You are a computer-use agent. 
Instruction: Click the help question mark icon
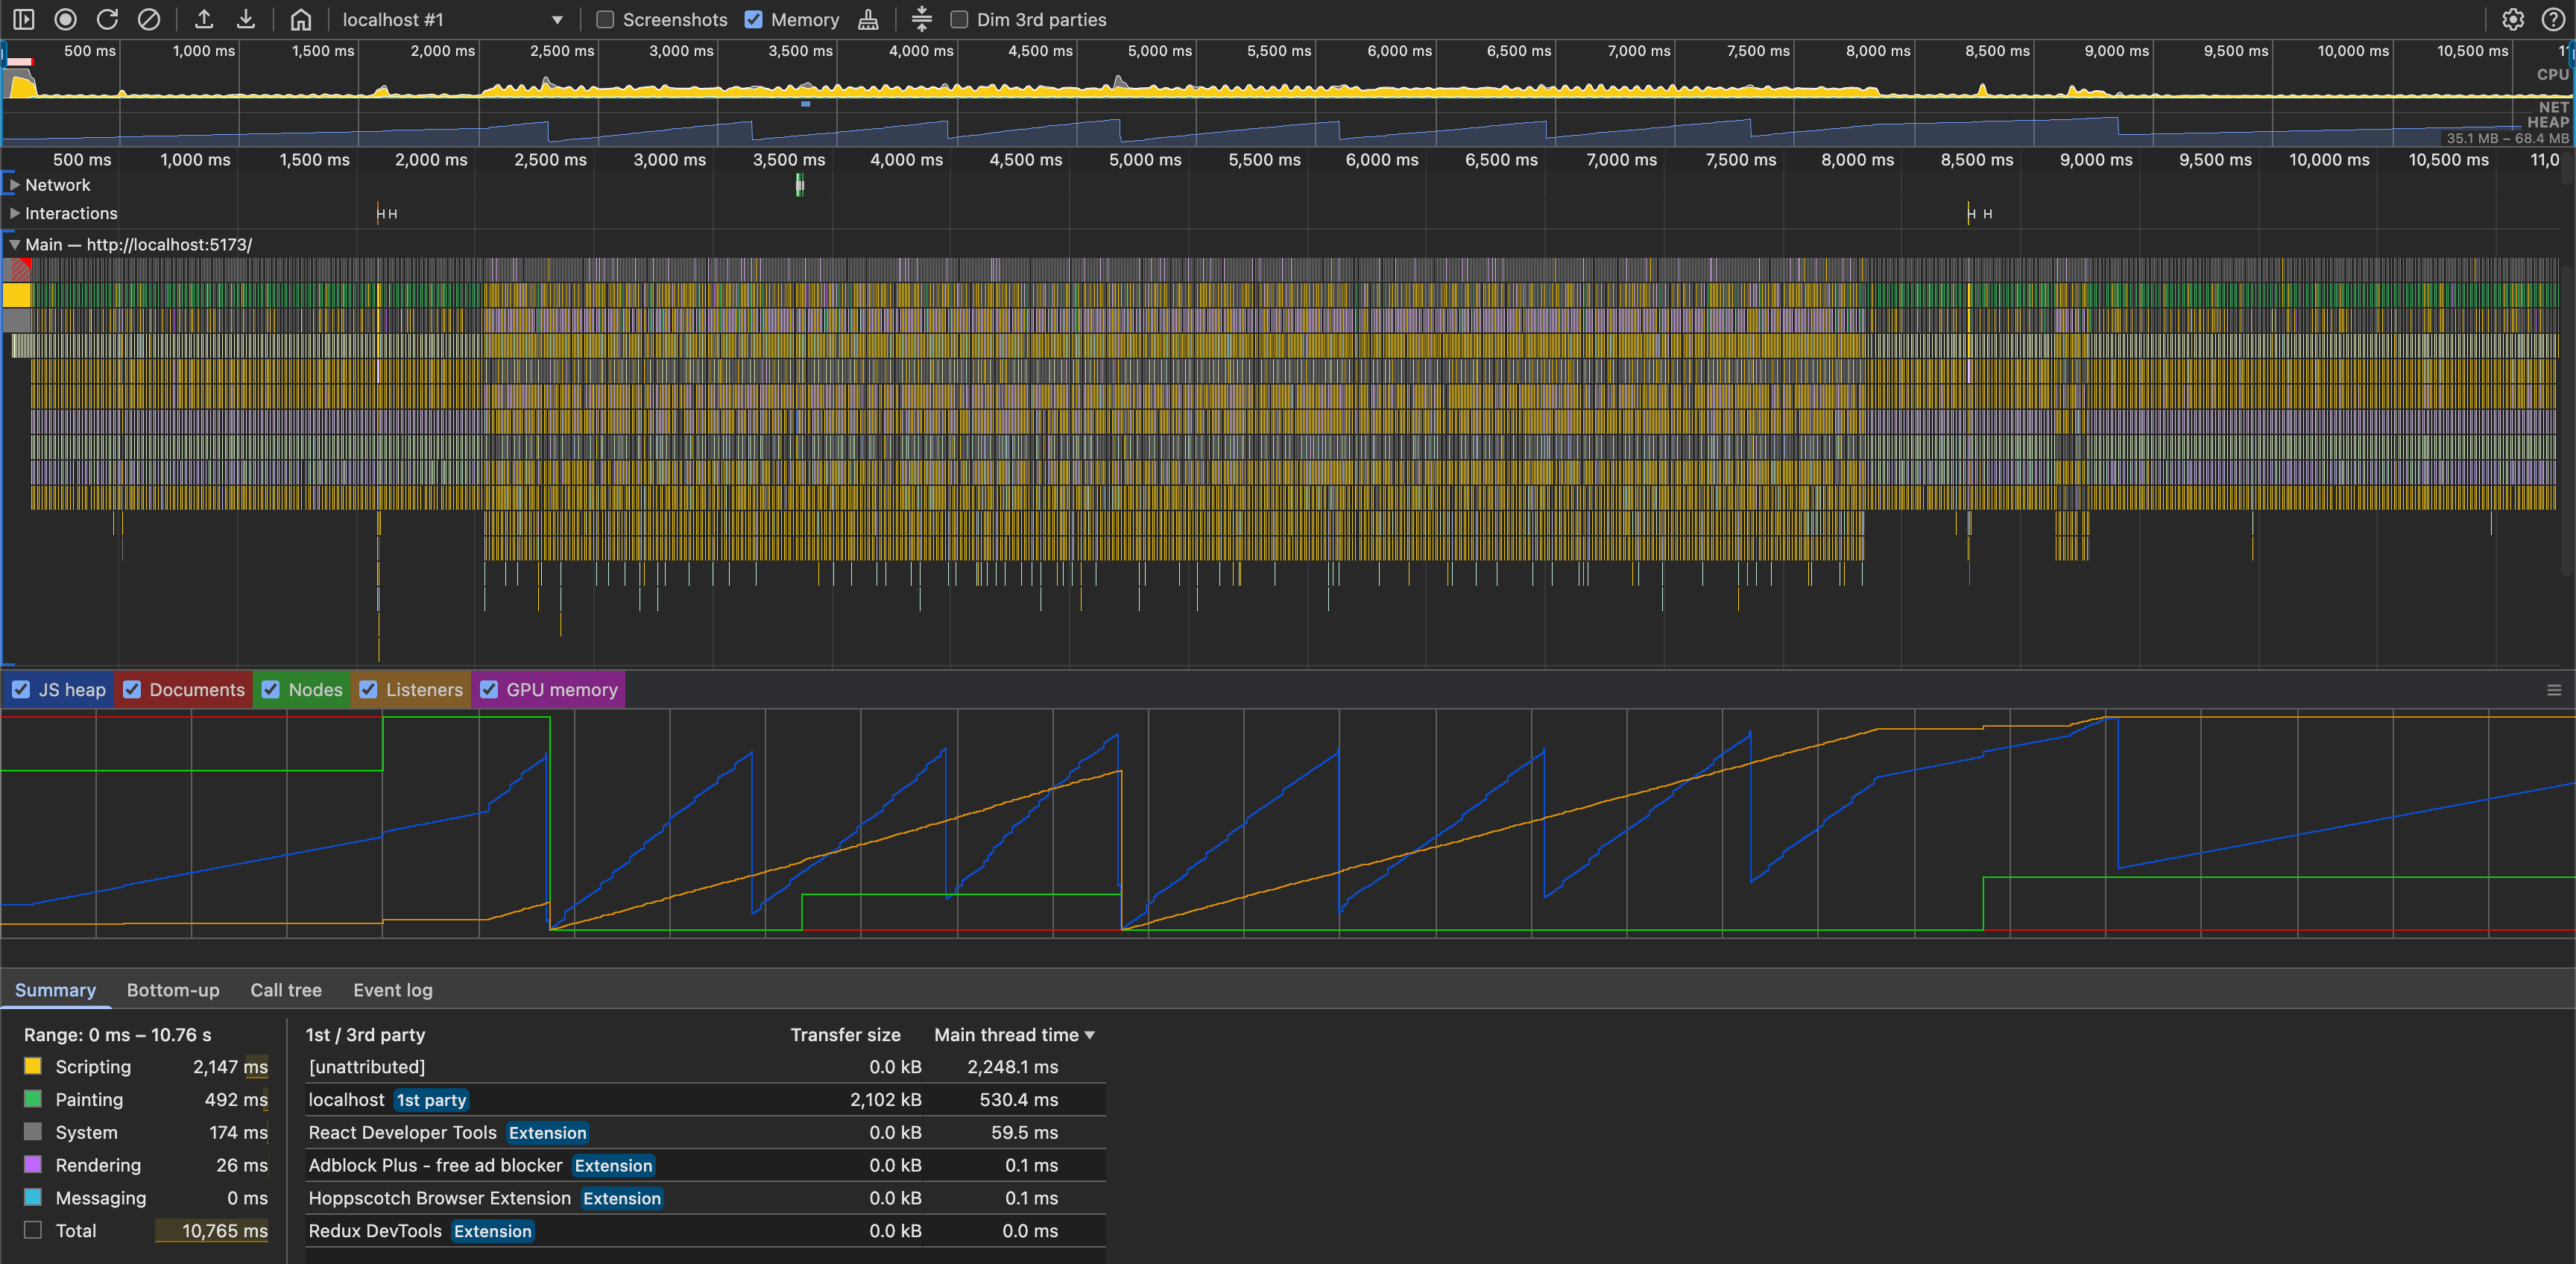(2553, 19)
